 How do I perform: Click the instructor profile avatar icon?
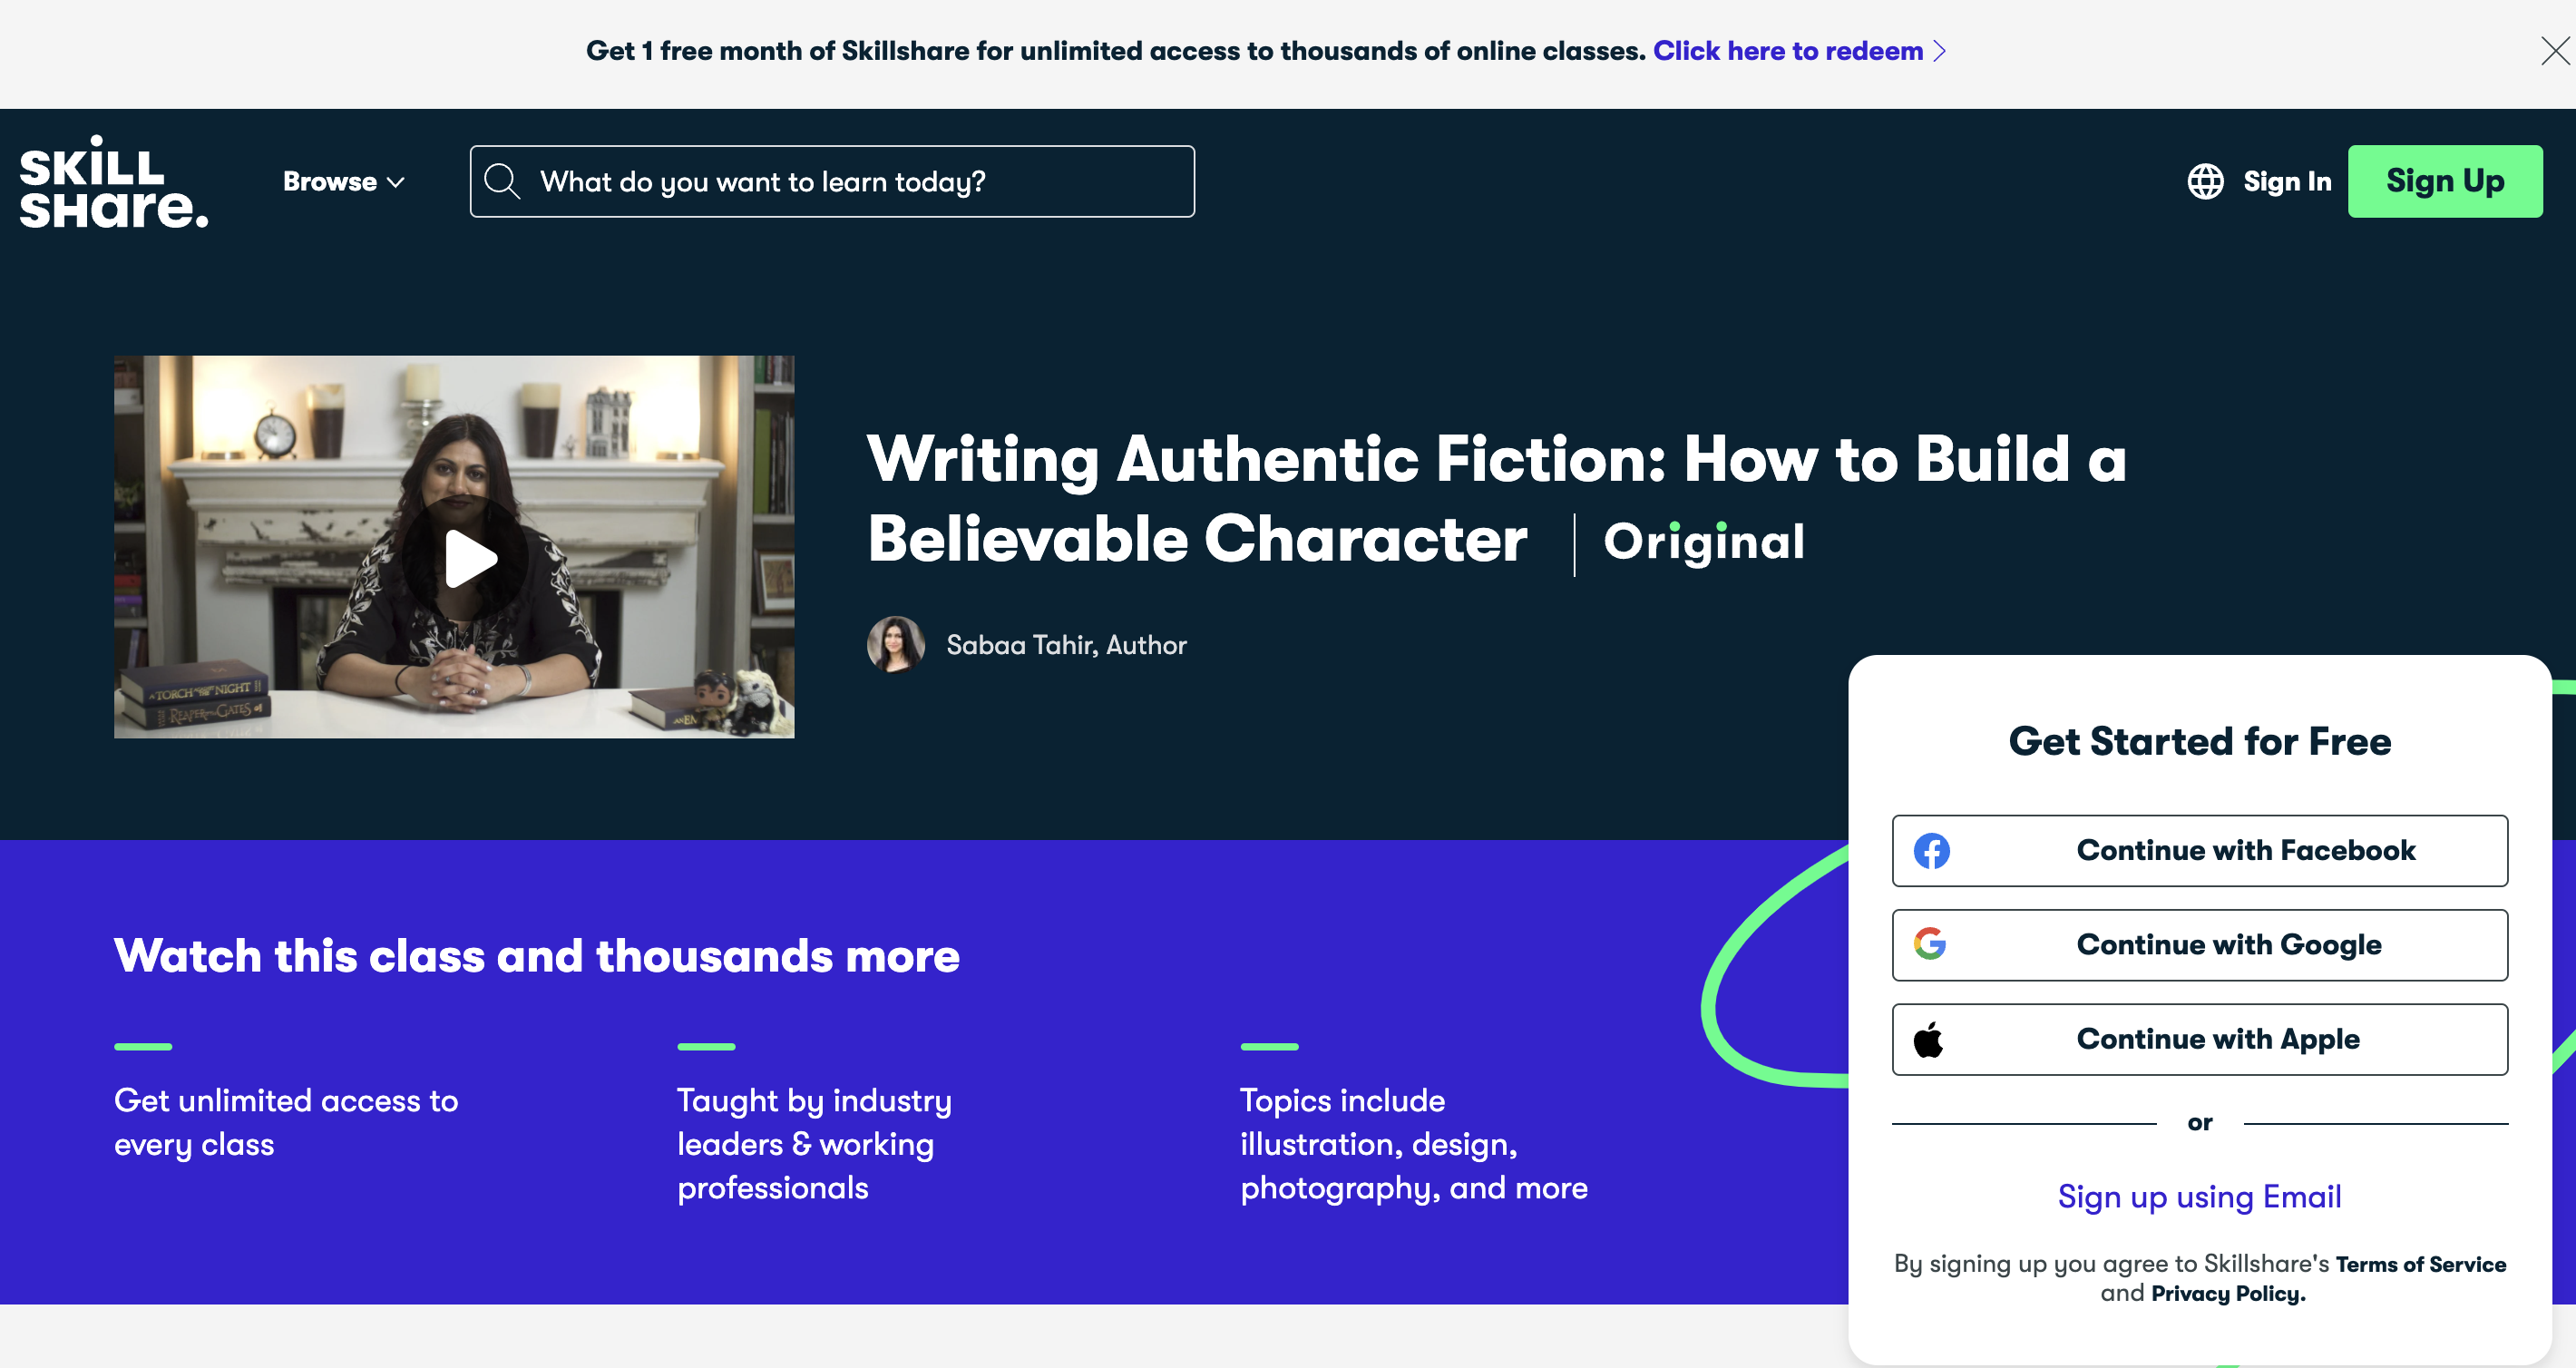[x=893, y=644]
